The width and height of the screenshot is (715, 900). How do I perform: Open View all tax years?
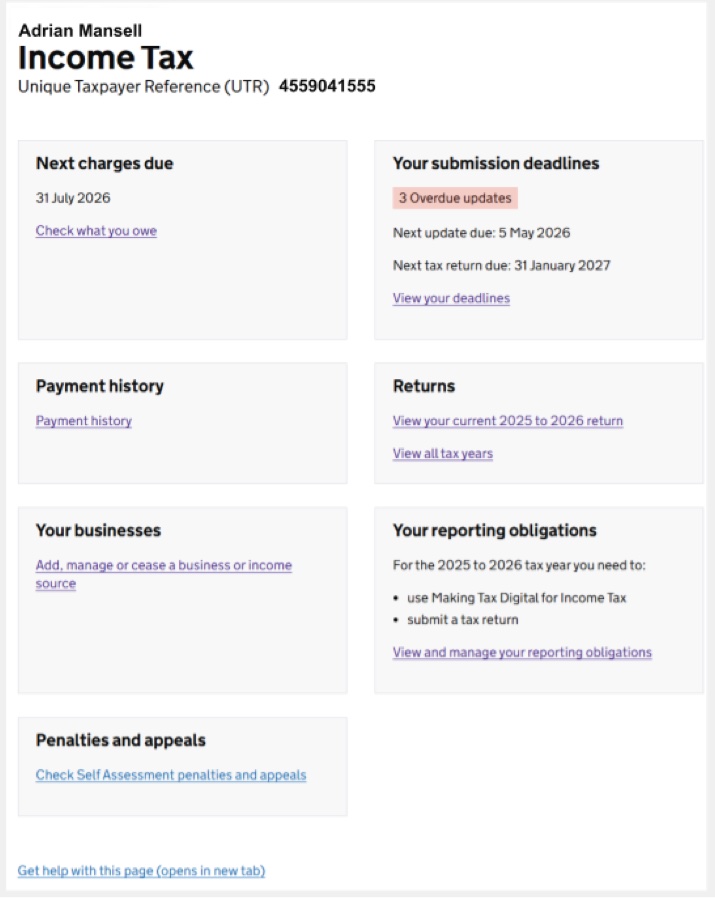tap(441, 453)
